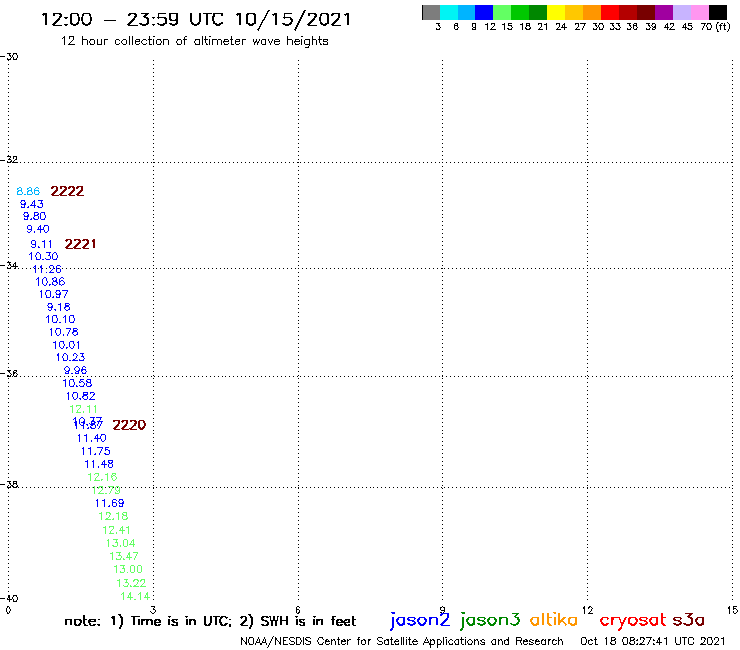Click timestamp 'Oct 18 08:27:41 UTC 2021'
740x650 pixels.
pyautogui.click(x=652, y=641)
